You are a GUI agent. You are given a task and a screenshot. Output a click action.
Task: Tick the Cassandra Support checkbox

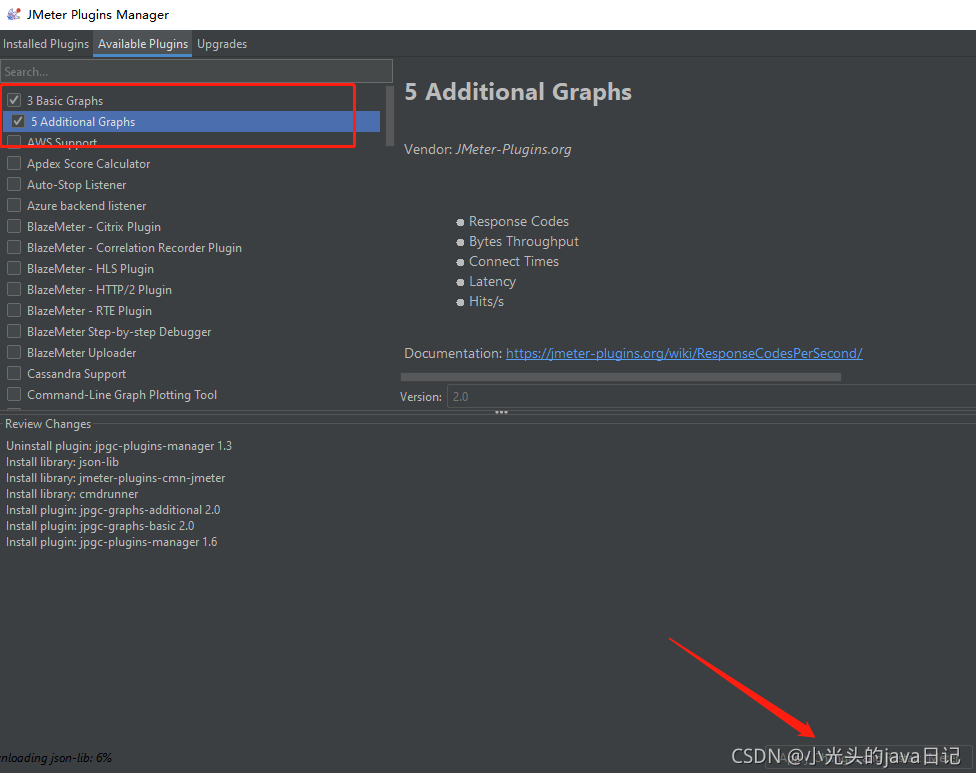click(x=14, y=373)
